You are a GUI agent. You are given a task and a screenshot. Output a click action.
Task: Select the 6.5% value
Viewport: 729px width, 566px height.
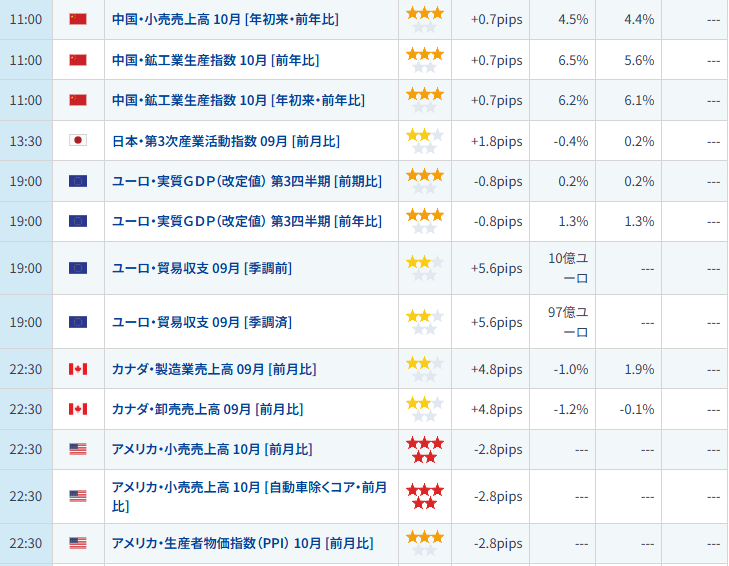point(573,60)
